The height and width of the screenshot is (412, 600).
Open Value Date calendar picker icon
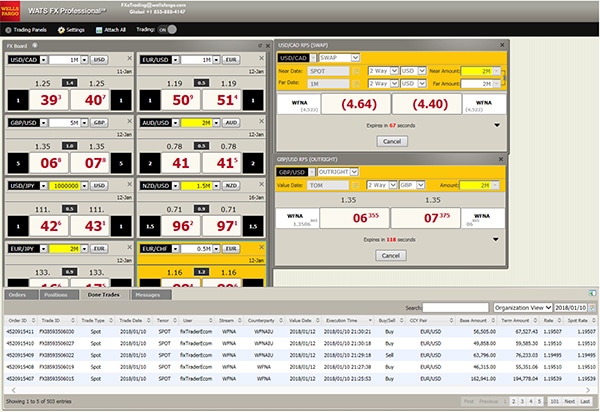(x=355, y=186)
